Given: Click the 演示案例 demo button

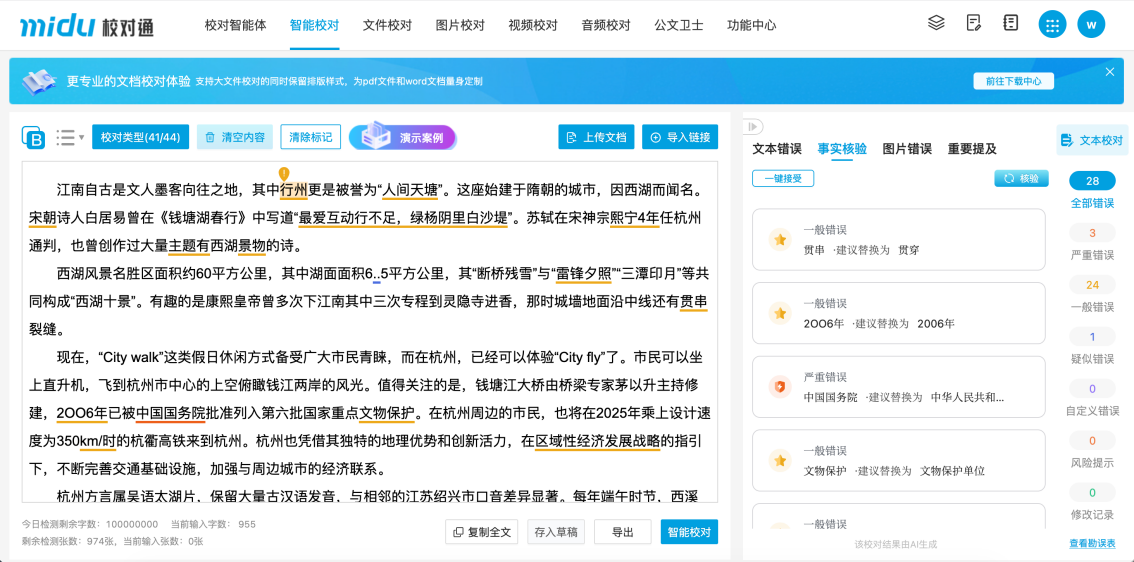Looking at the screenshot, I should [x=403, y=138].
